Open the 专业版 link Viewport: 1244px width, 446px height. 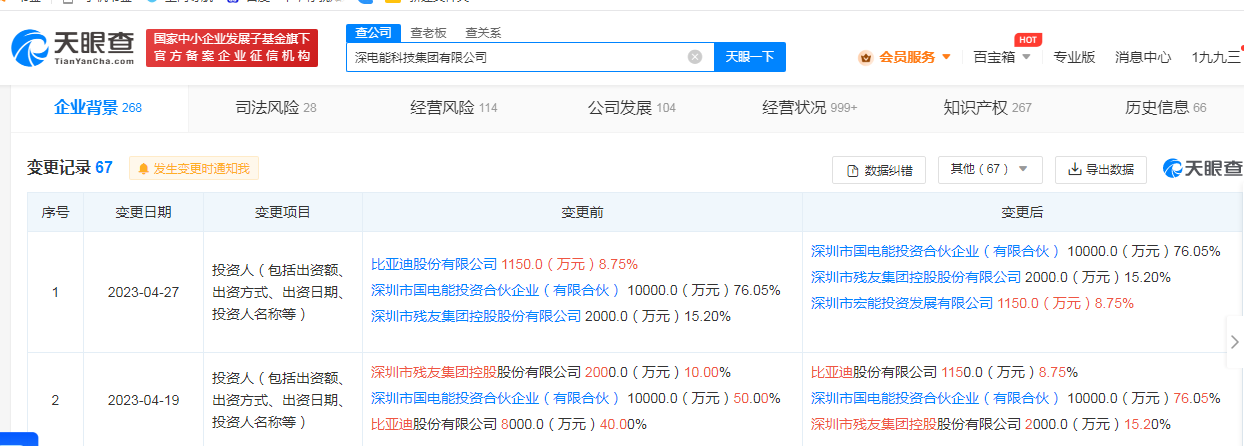pos(1074,57)
